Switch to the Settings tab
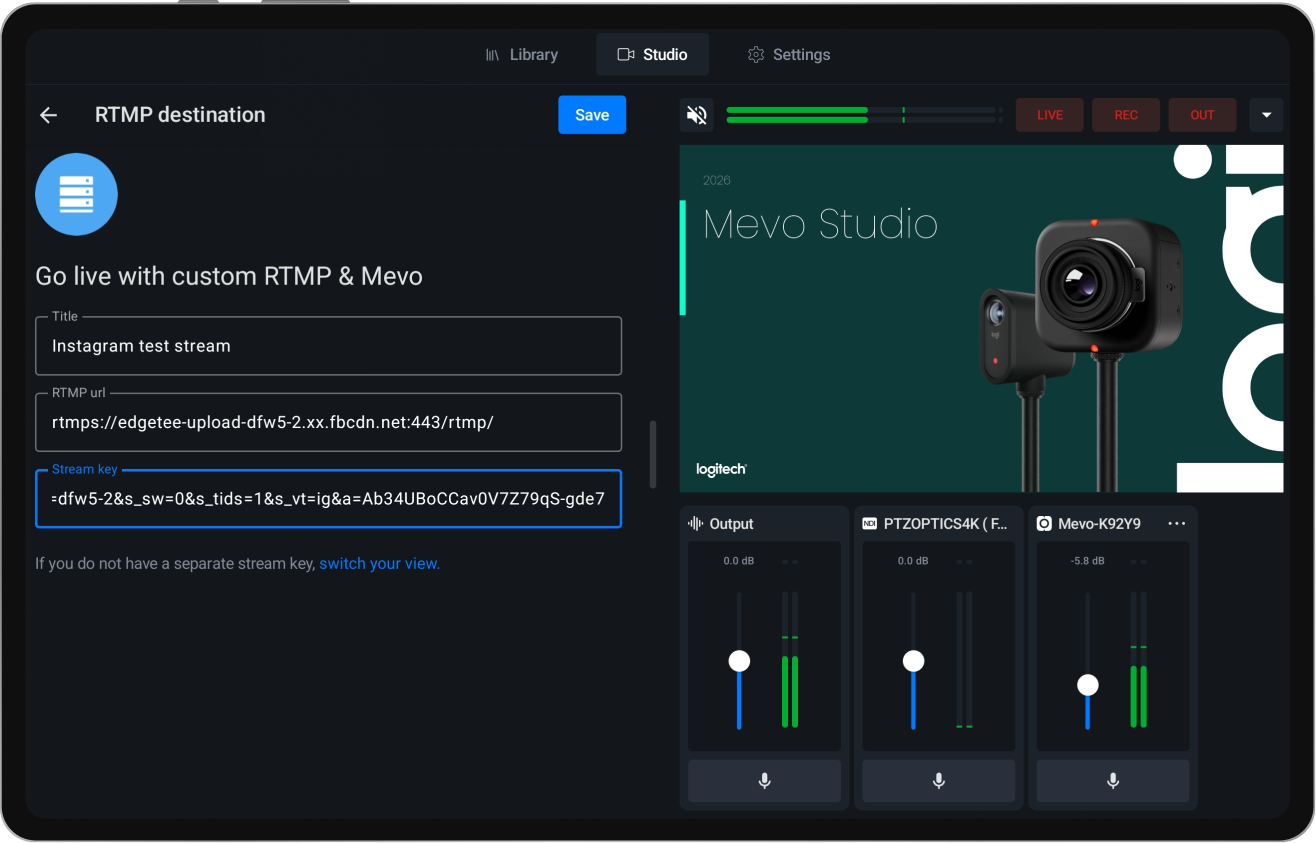This screenshot has width=1316, height=843. [x=789, y=54]
